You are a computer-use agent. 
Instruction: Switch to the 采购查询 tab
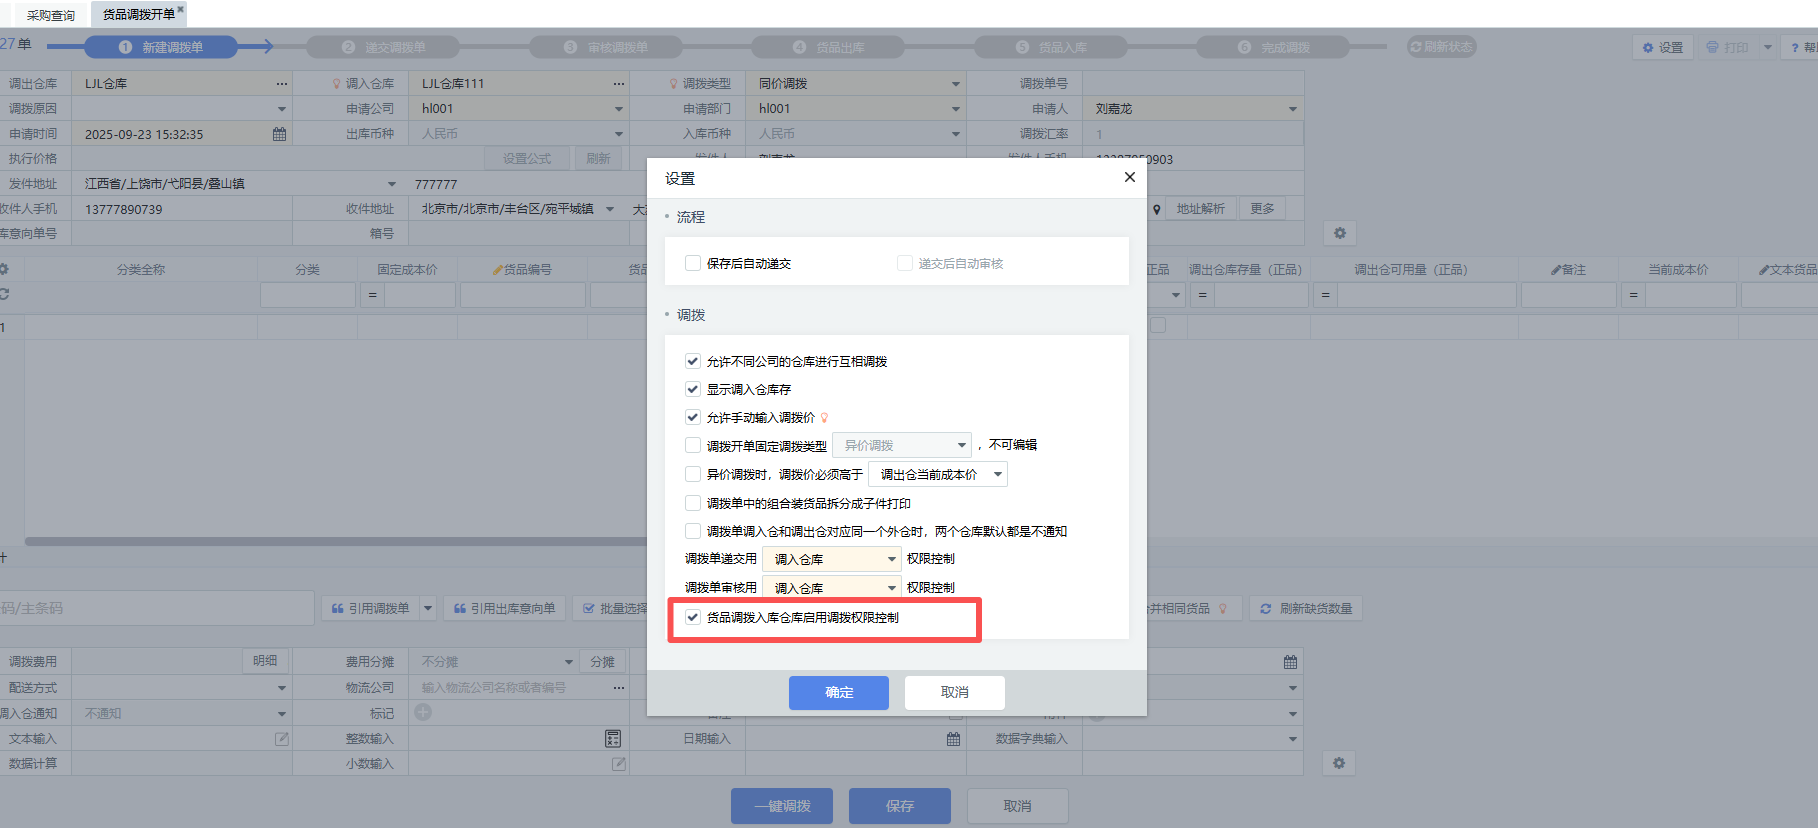coord(50,15)
